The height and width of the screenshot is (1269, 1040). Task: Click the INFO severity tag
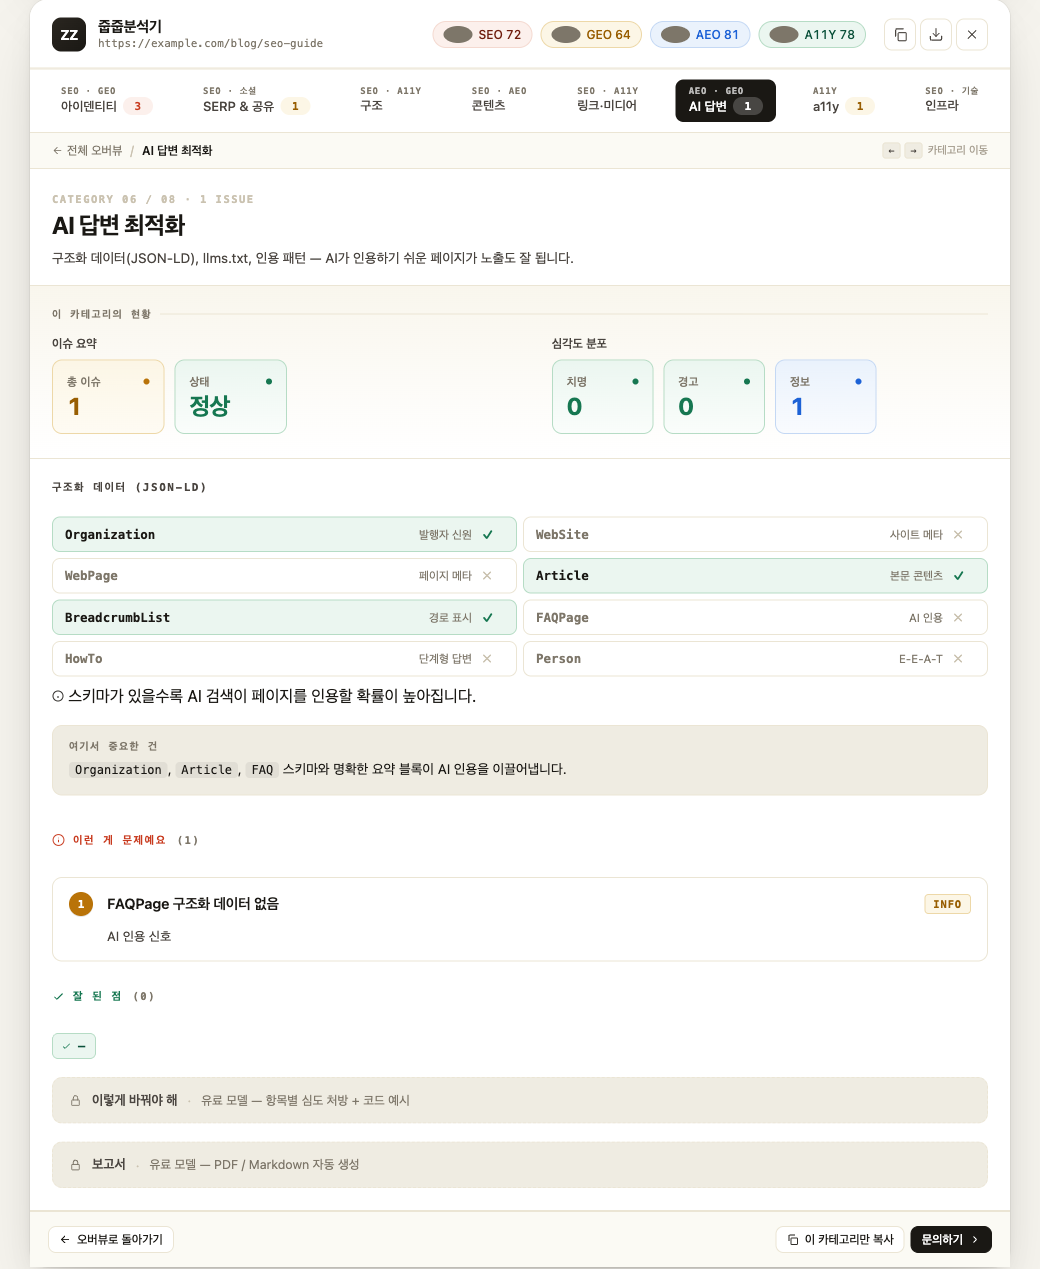click(x=947, y=904)
